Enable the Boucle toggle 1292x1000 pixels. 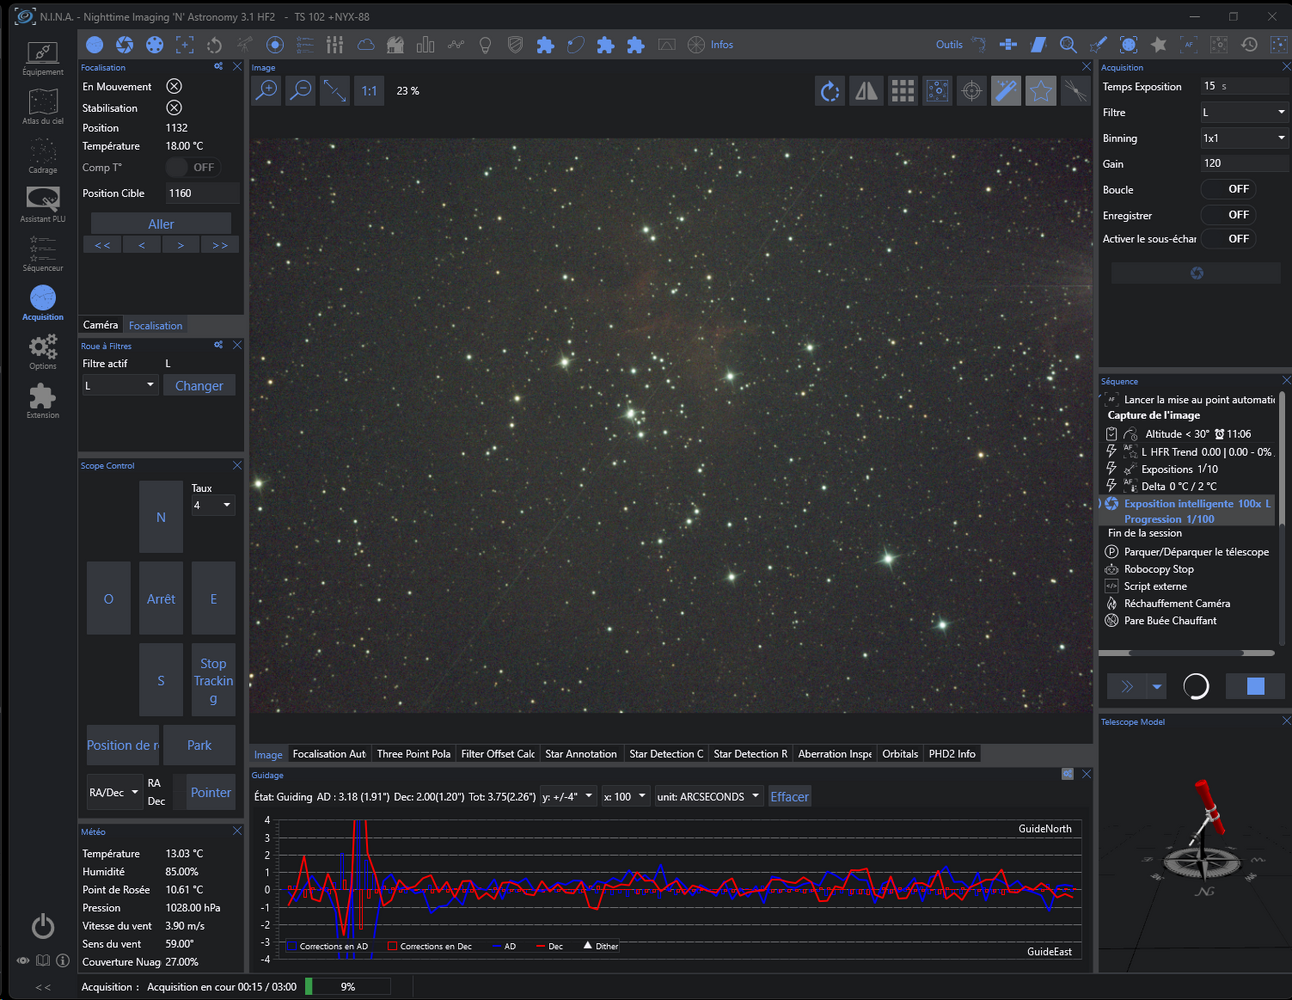1226,189
